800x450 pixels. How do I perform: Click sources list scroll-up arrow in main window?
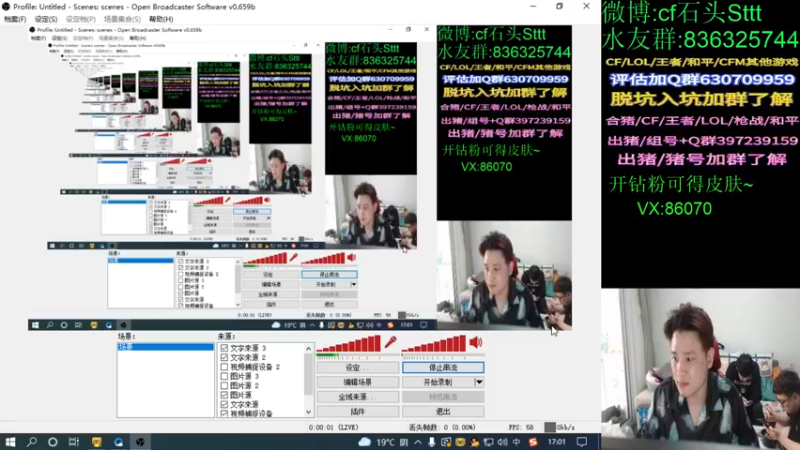[x=308, y=348]
